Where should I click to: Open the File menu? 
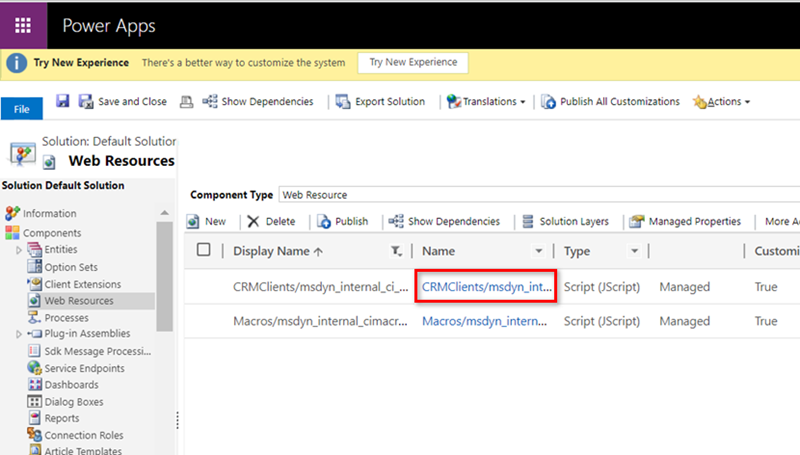click(21, 109)
